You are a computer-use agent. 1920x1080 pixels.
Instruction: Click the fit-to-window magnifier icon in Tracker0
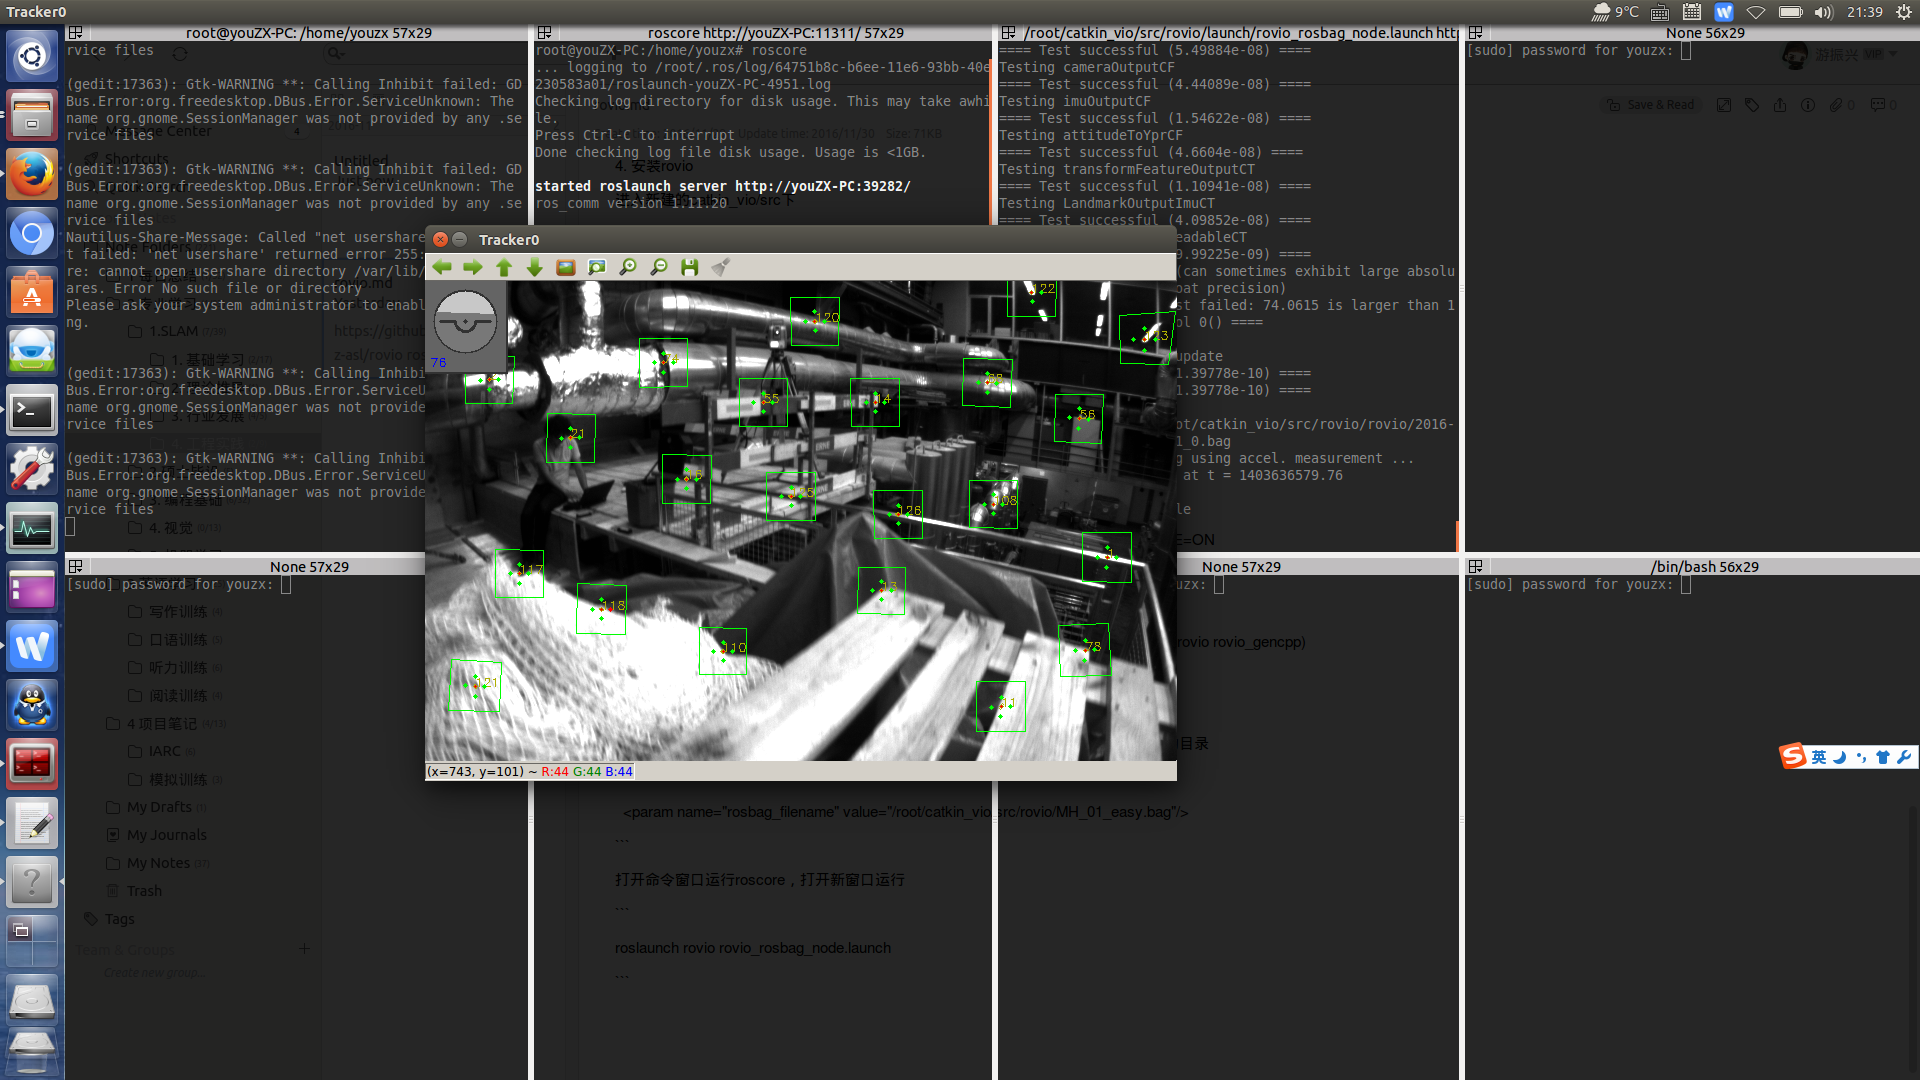click(597, 267)
